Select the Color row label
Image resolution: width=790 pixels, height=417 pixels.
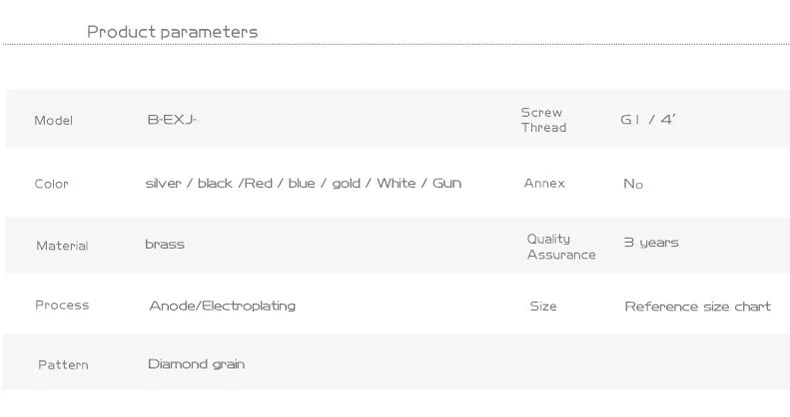[52, 184]
